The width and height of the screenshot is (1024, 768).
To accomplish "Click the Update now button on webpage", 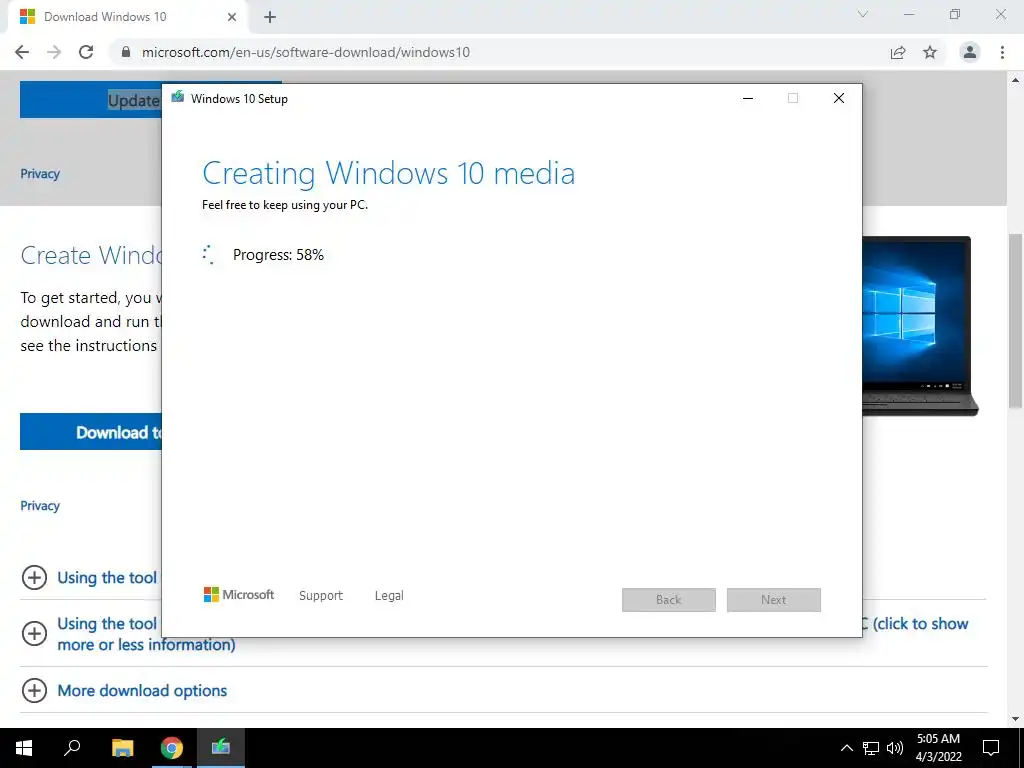I will [91, 100].
